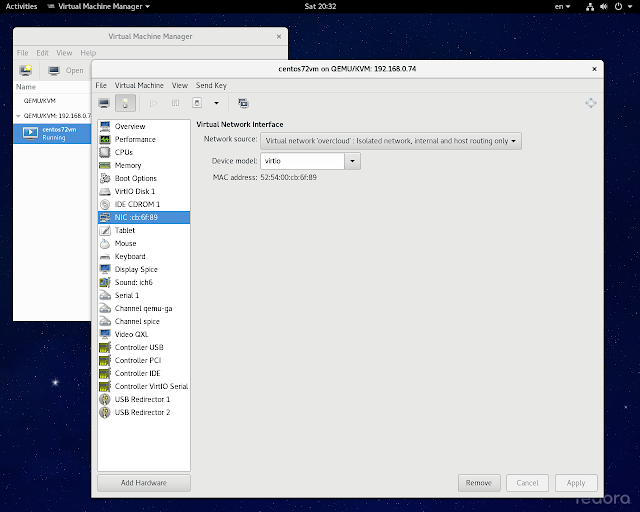
Task: Select Controller USB entry
Action: pyautogui.click(x=144, y=347)
